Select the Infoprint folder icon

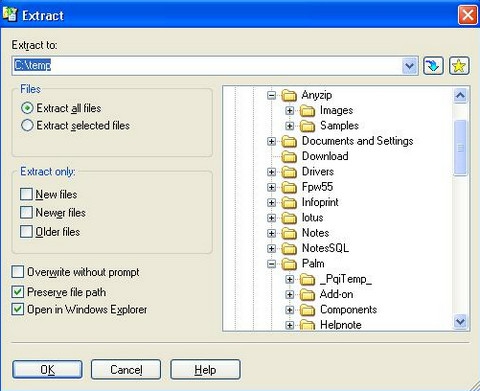(x=289, y=203)
